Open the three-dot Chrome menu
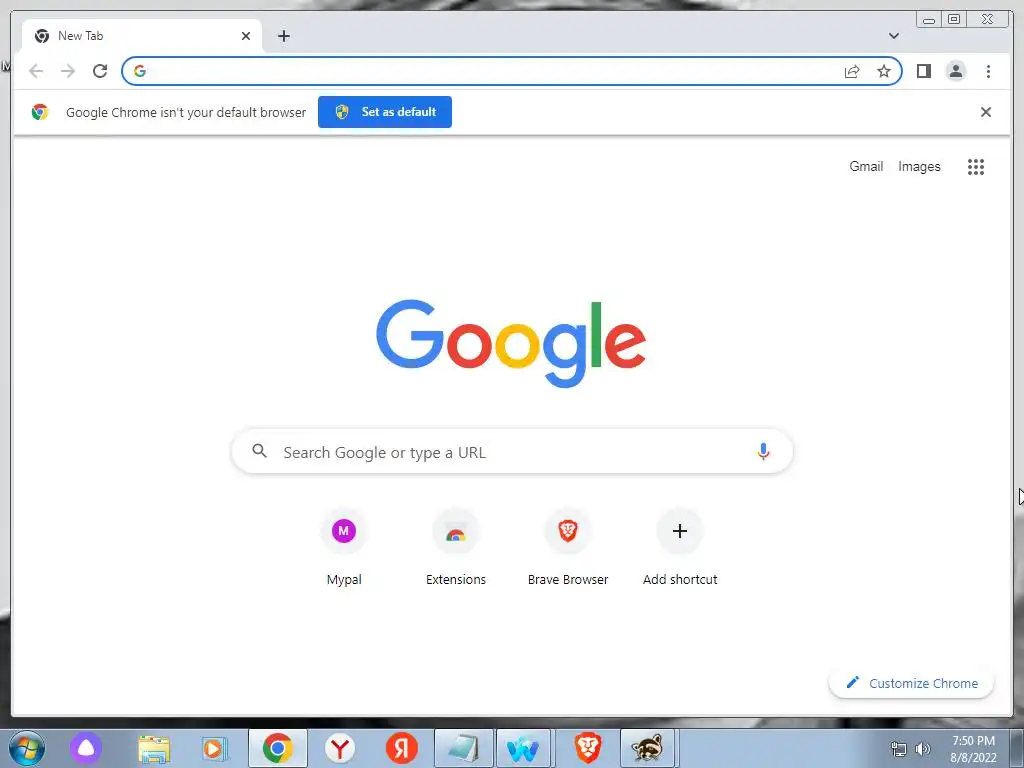 tap(988, 71)
